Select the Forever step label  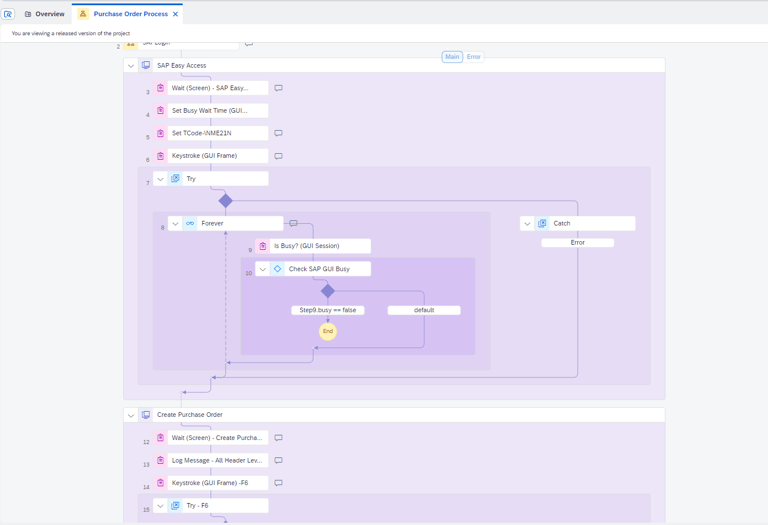212,223
